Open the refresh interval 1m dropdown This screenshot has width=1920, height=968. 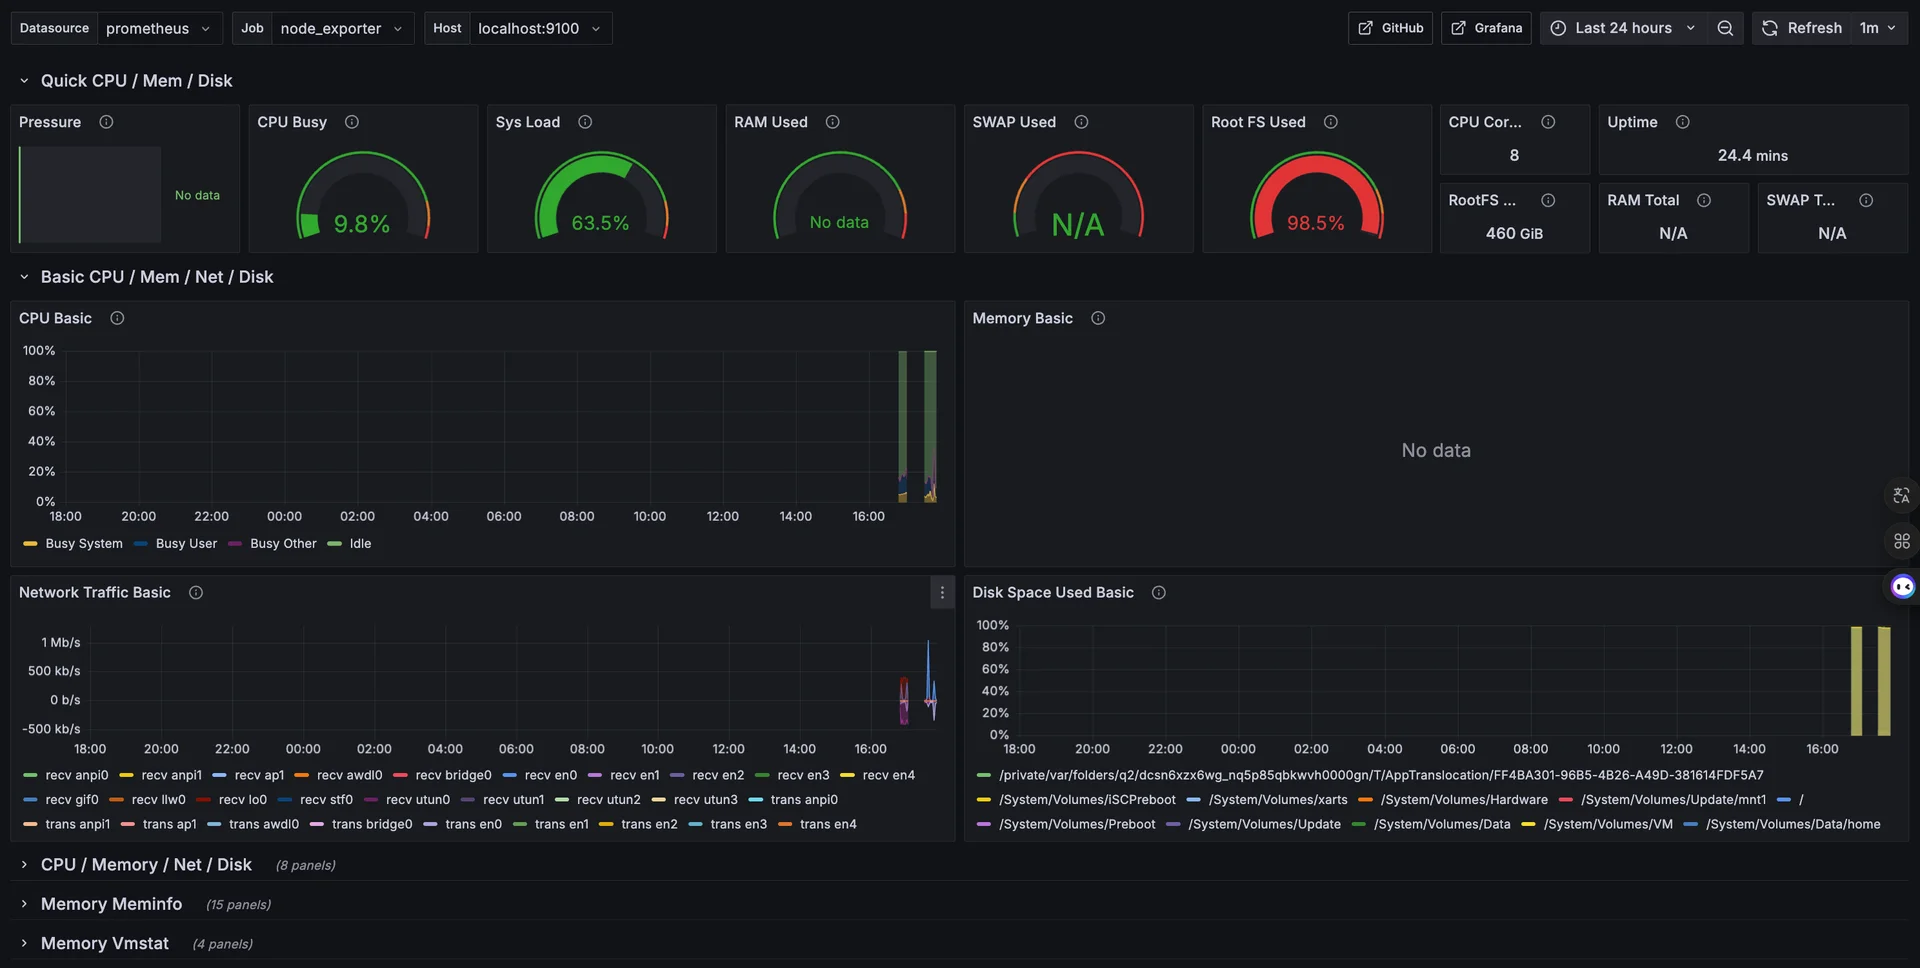click(x=1878, y=28)
